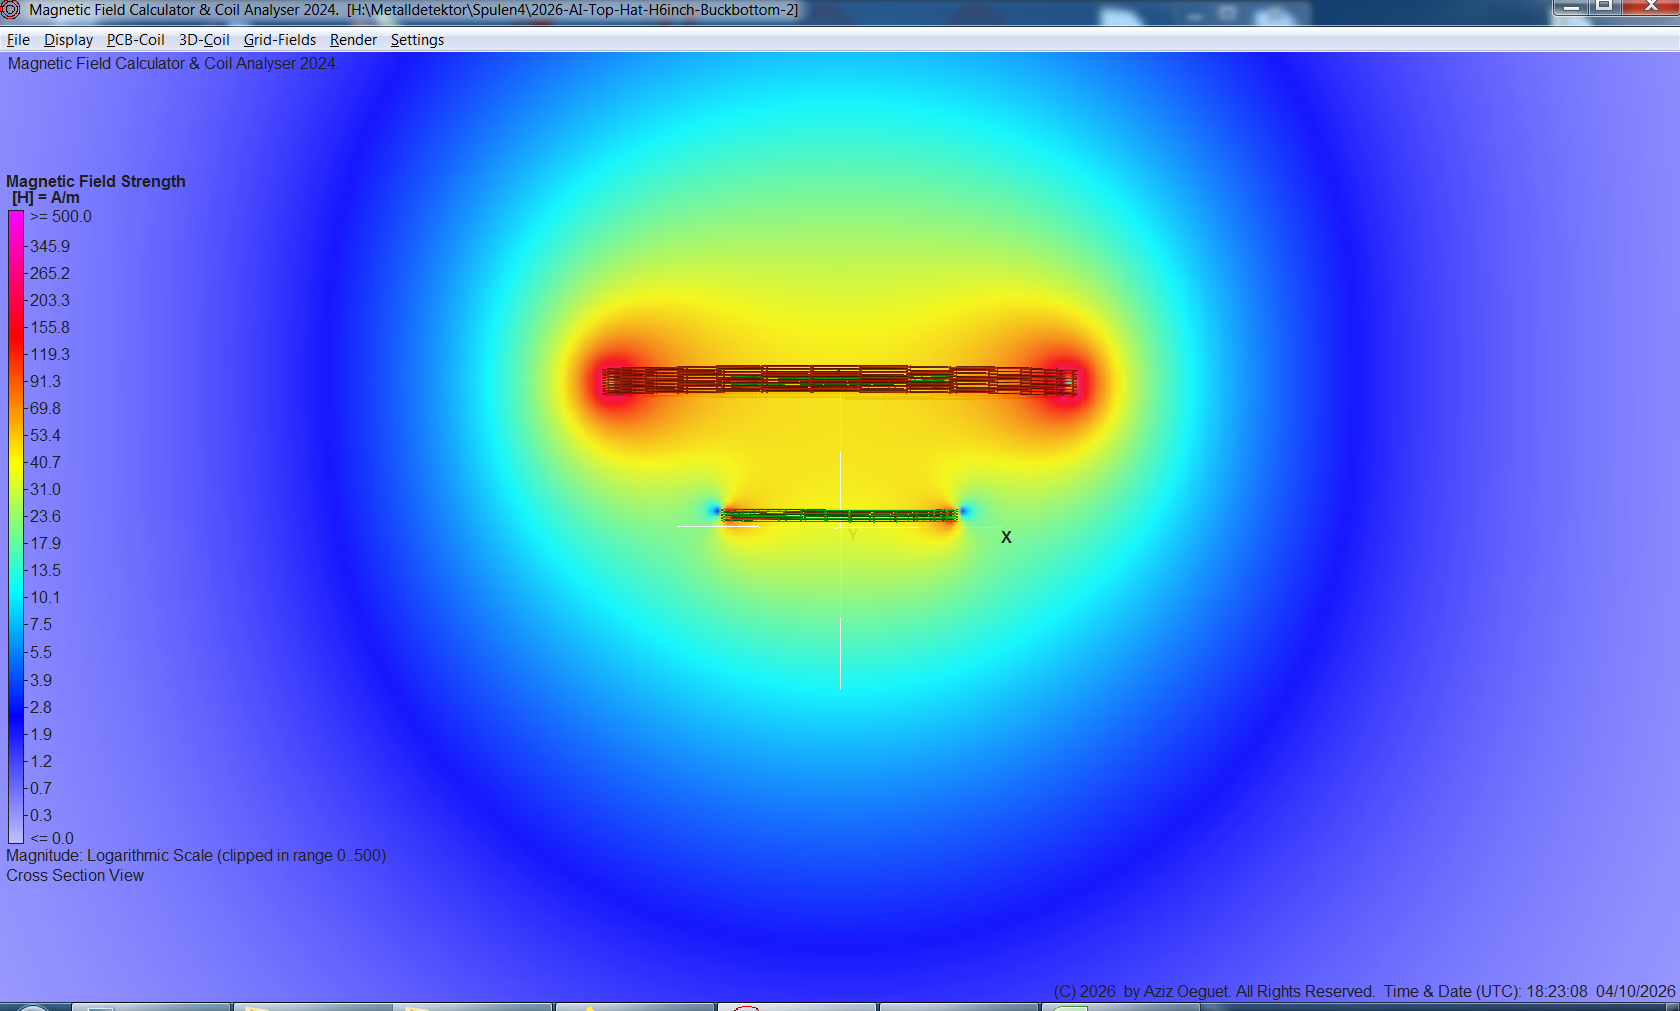Open the 3D-Coil menu
The width and height of the screenshot is (1680, 1011).
coord(203,40)
